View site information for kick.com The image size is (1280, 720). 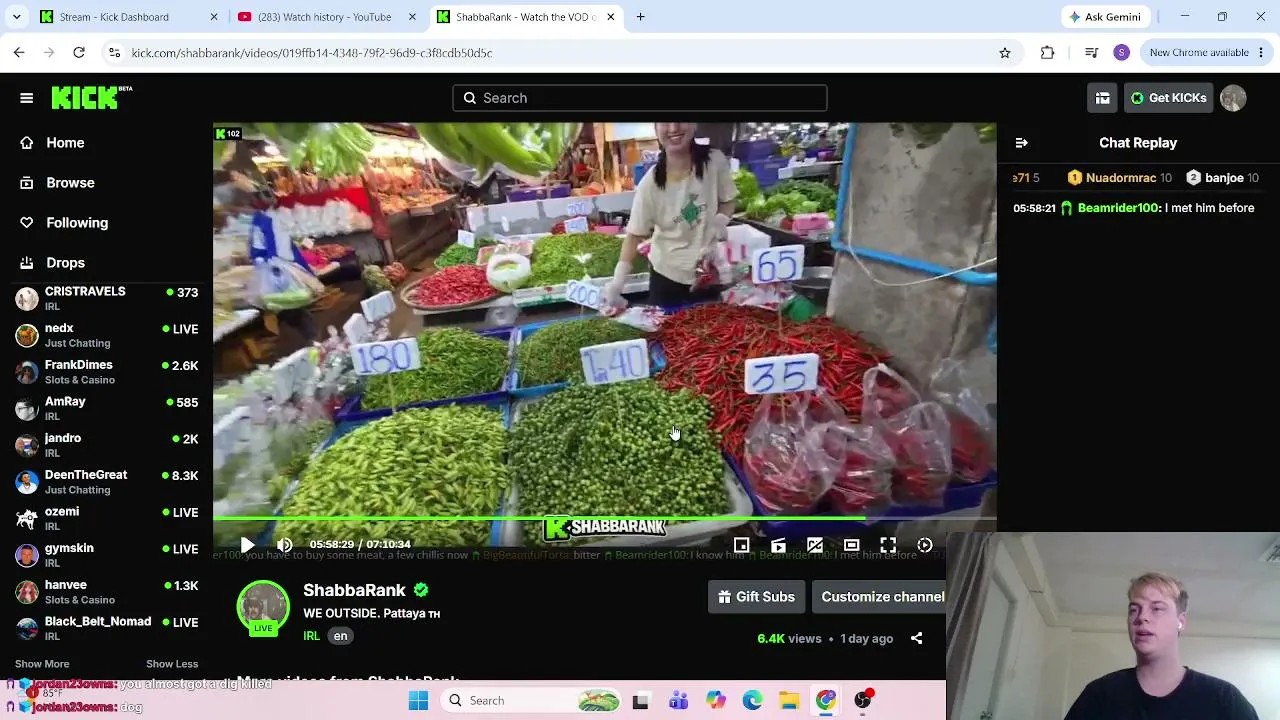click(x=114, y=53)
